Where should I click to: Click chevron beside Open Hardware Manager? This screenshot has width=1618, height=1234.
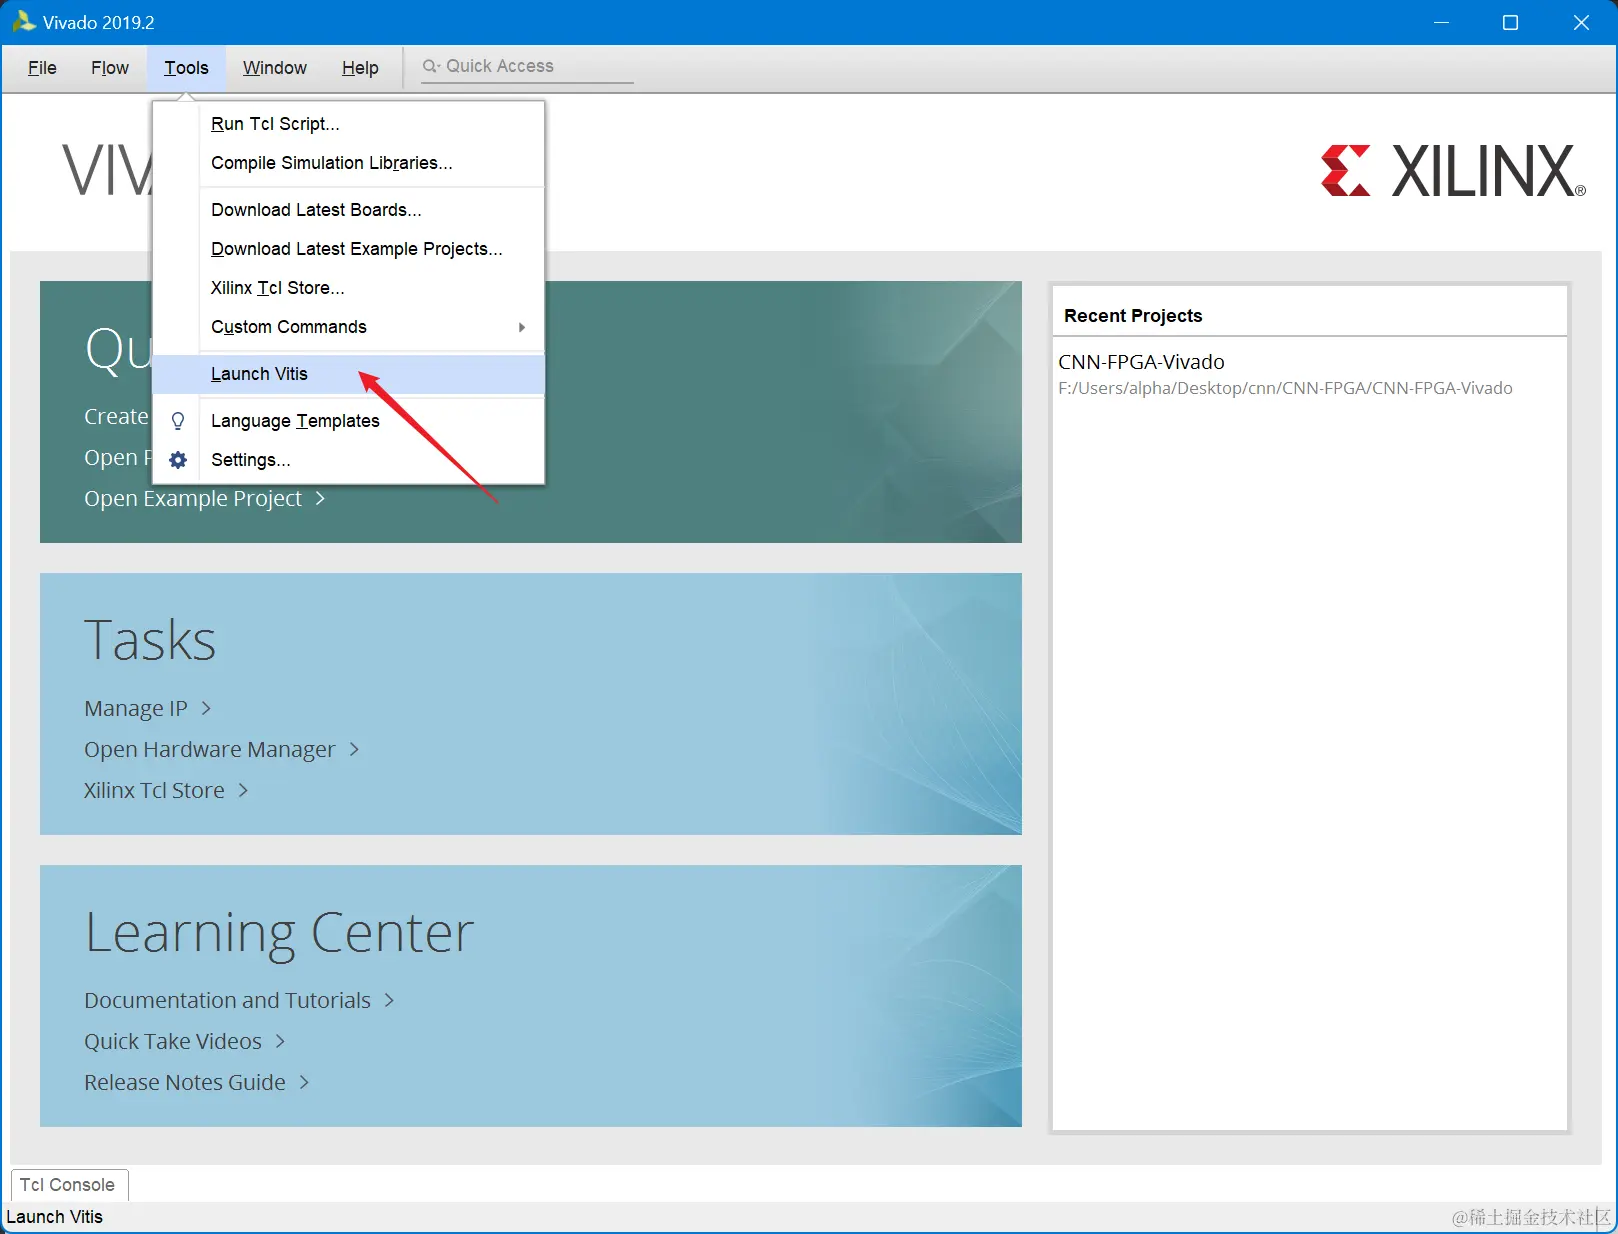(x=354, y=749)
